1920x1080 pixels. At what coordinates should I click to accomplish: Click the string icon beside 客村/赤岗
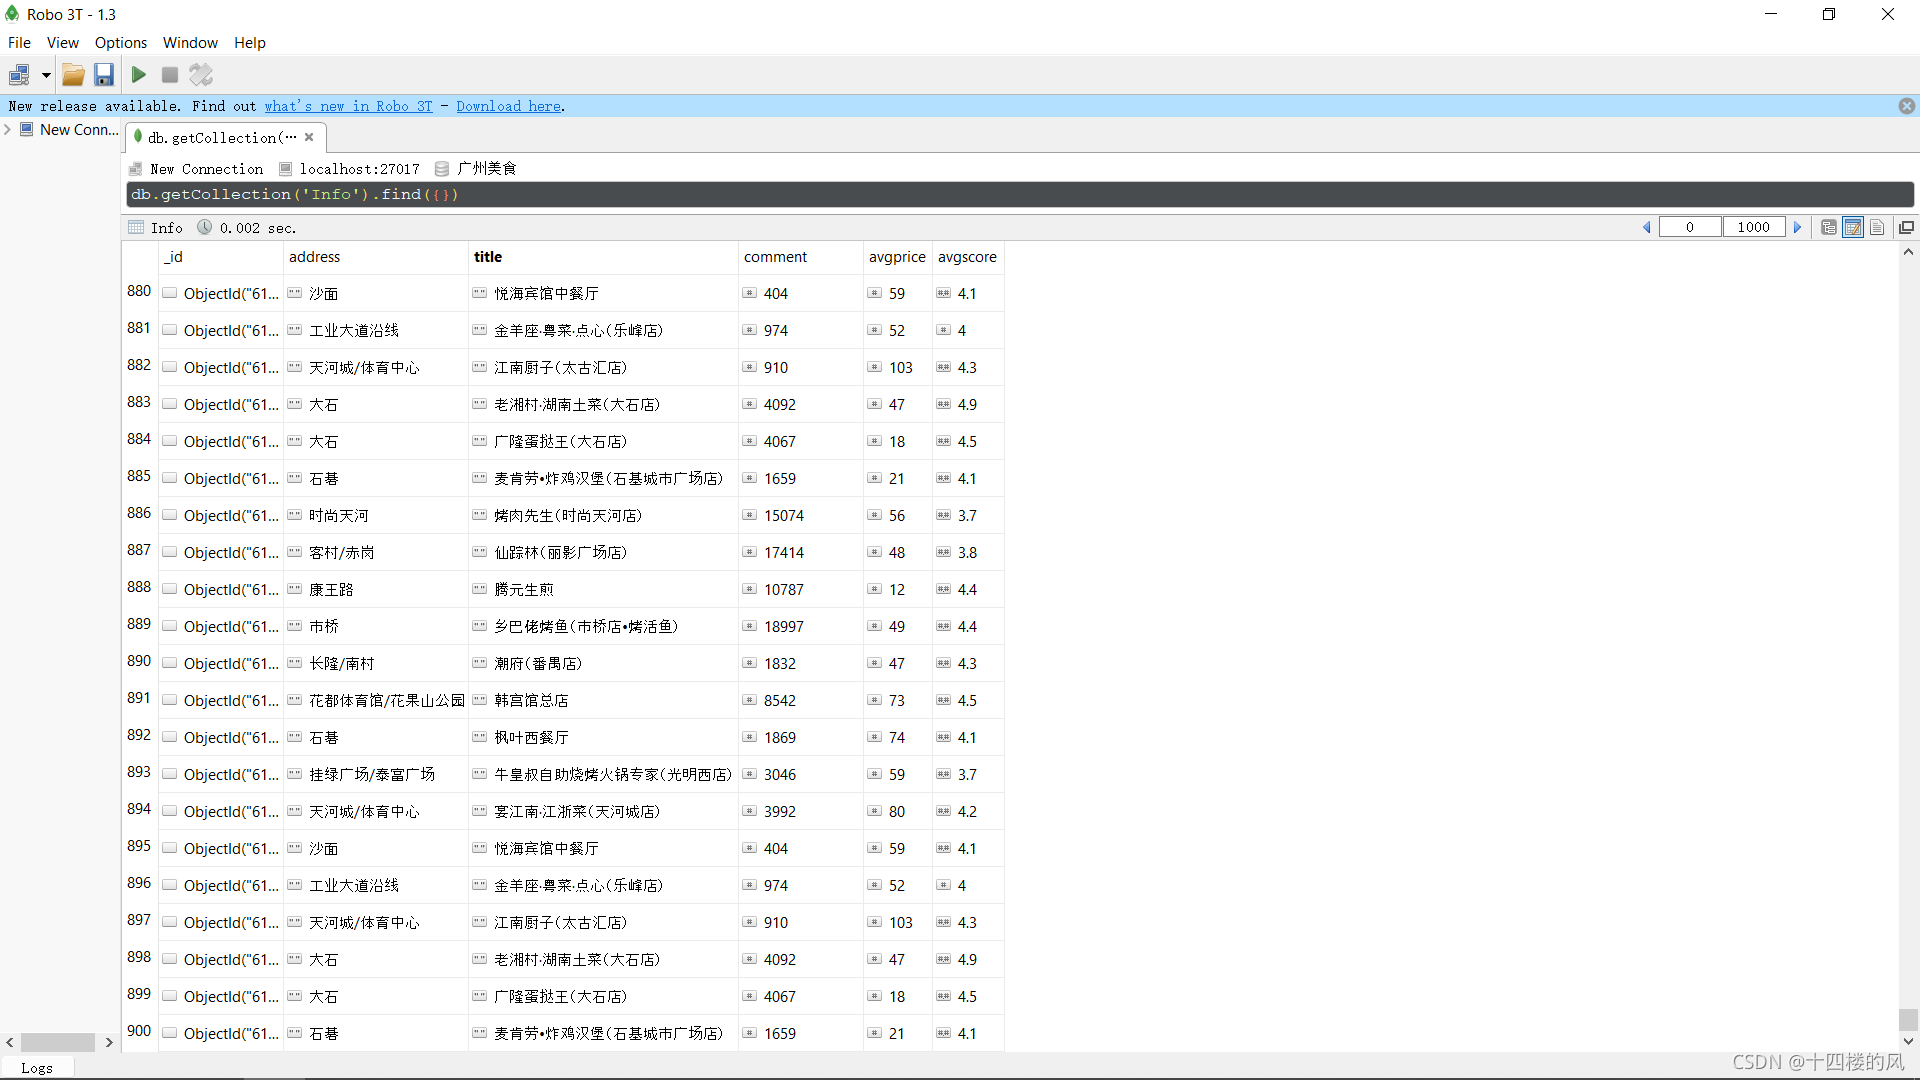tap(294, 552)
